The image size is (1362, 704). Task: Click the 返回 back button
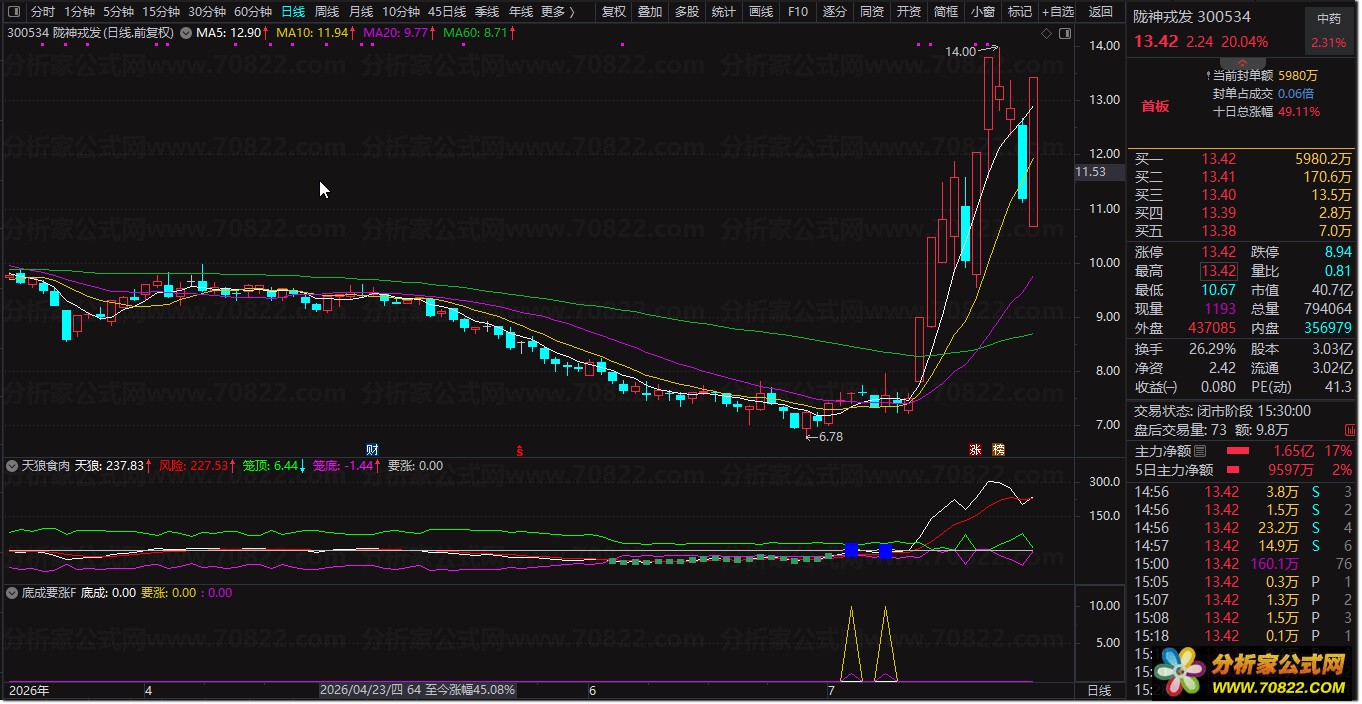coord(1100,12)
